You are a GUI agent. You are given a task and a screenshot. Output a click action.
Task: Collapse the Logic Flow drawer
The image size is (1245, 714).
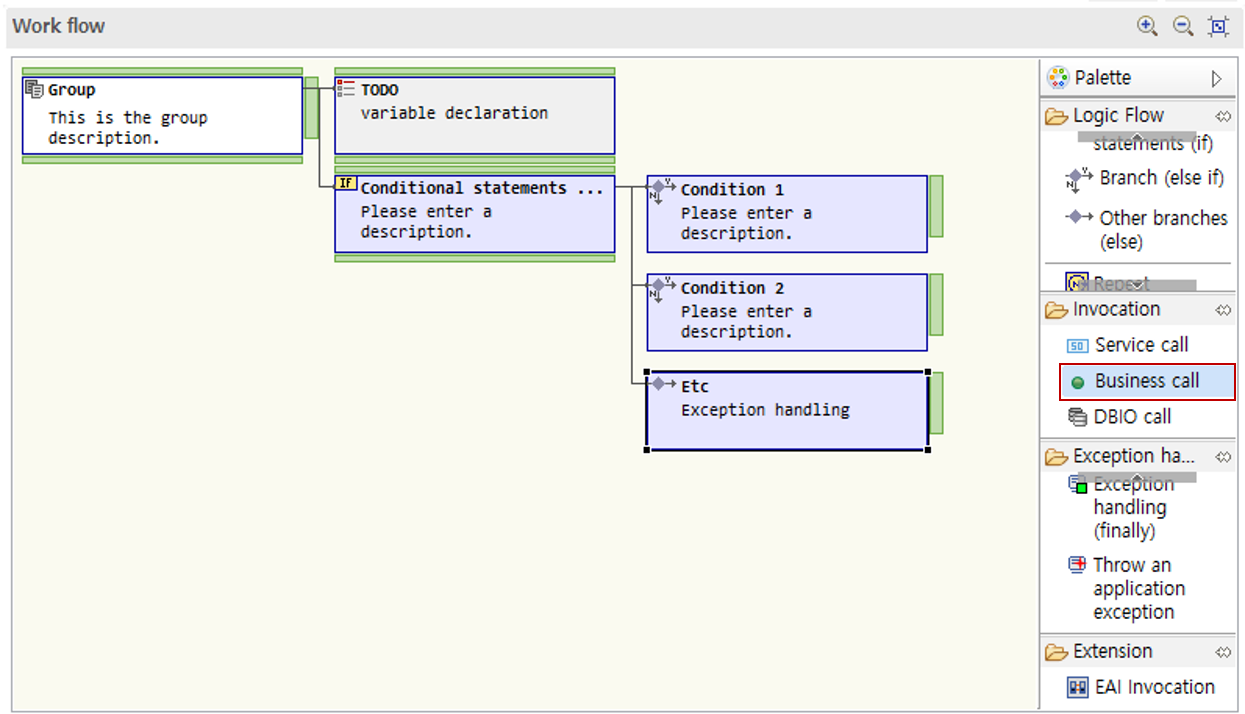[1117, 116]
